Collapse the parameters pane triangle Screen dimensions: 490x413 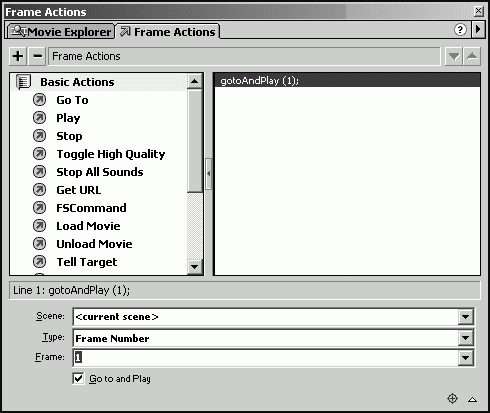472,399
